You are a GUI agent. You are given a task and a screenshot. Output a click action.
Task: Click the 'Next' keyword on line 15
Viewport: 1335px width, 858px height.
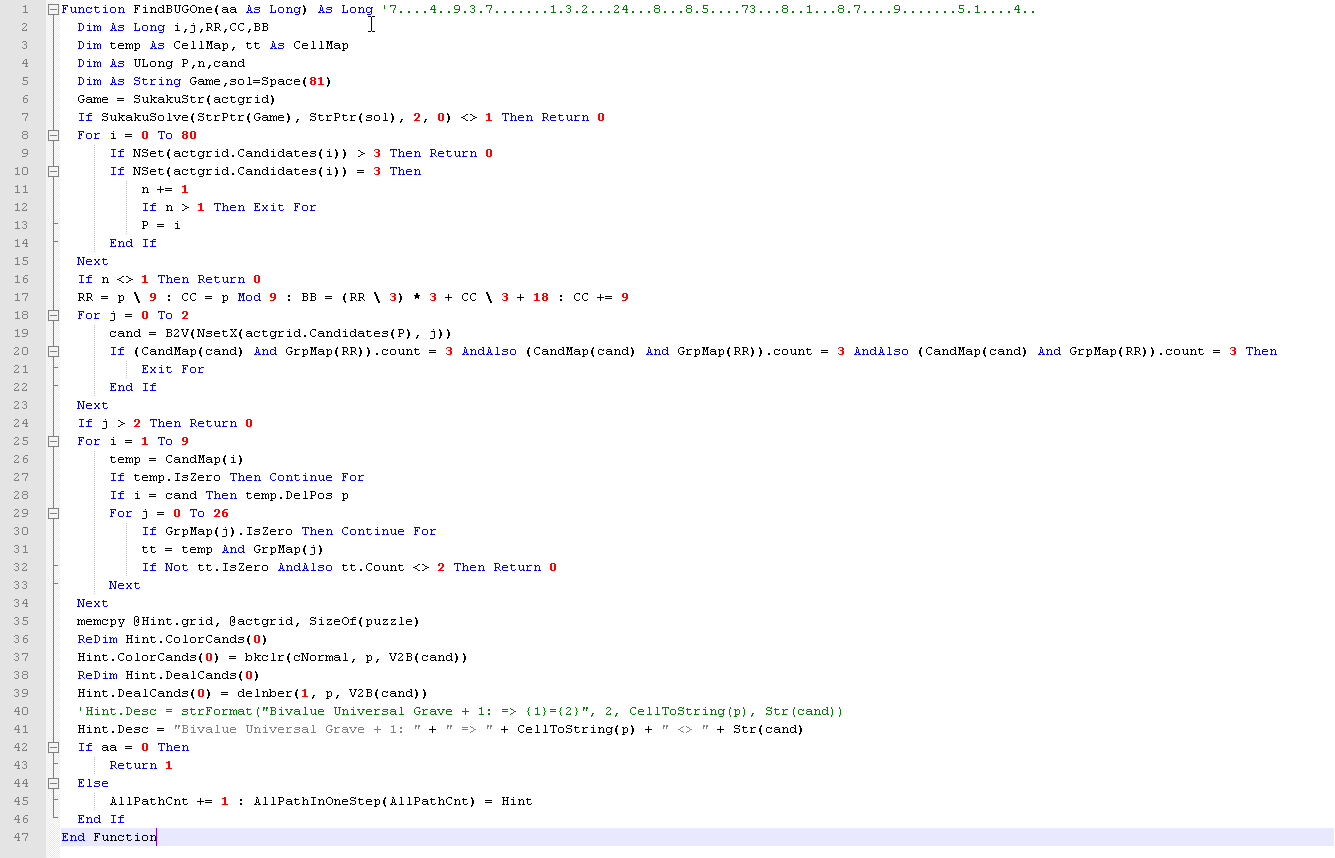[x=93, y=261]
